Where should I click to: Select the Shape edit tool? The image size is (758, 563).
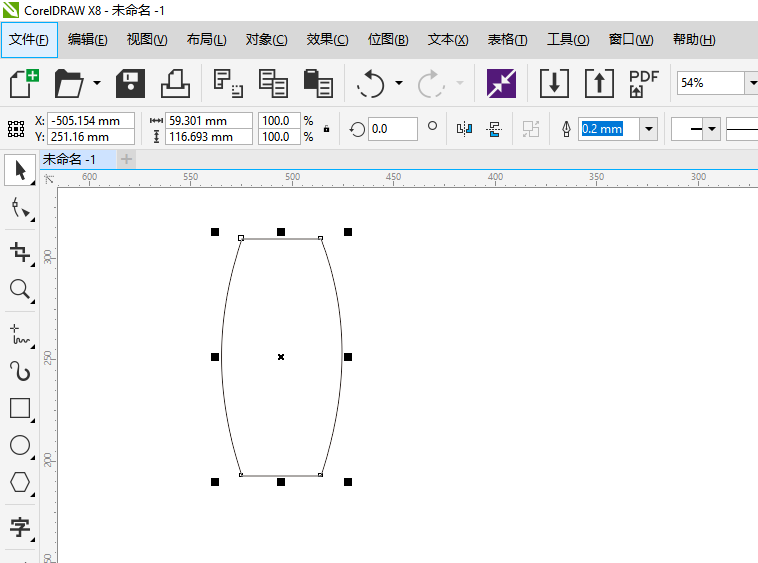[19, 208]
